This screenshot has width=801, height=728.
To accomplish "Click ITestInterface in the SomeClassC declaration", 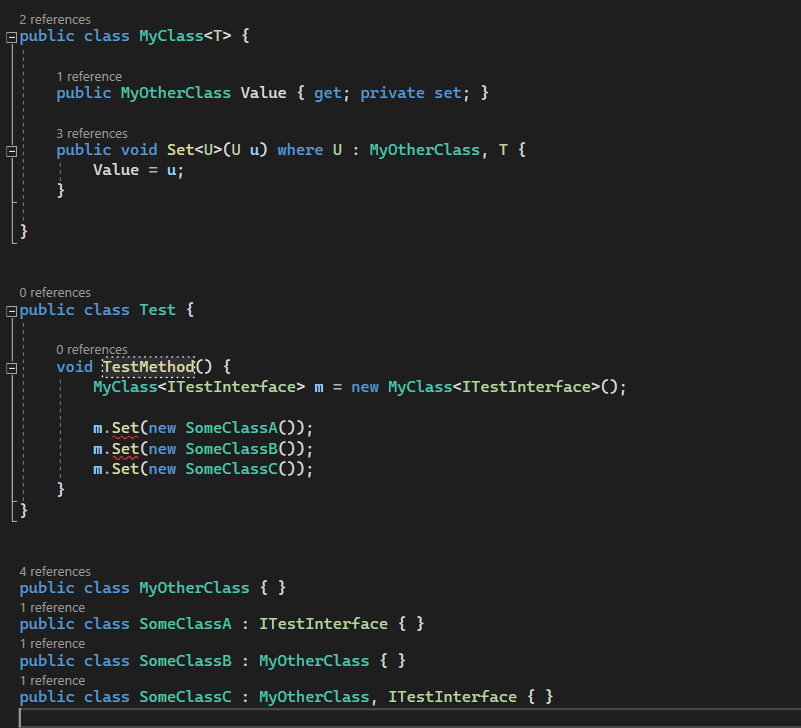I will coord(452,697).
